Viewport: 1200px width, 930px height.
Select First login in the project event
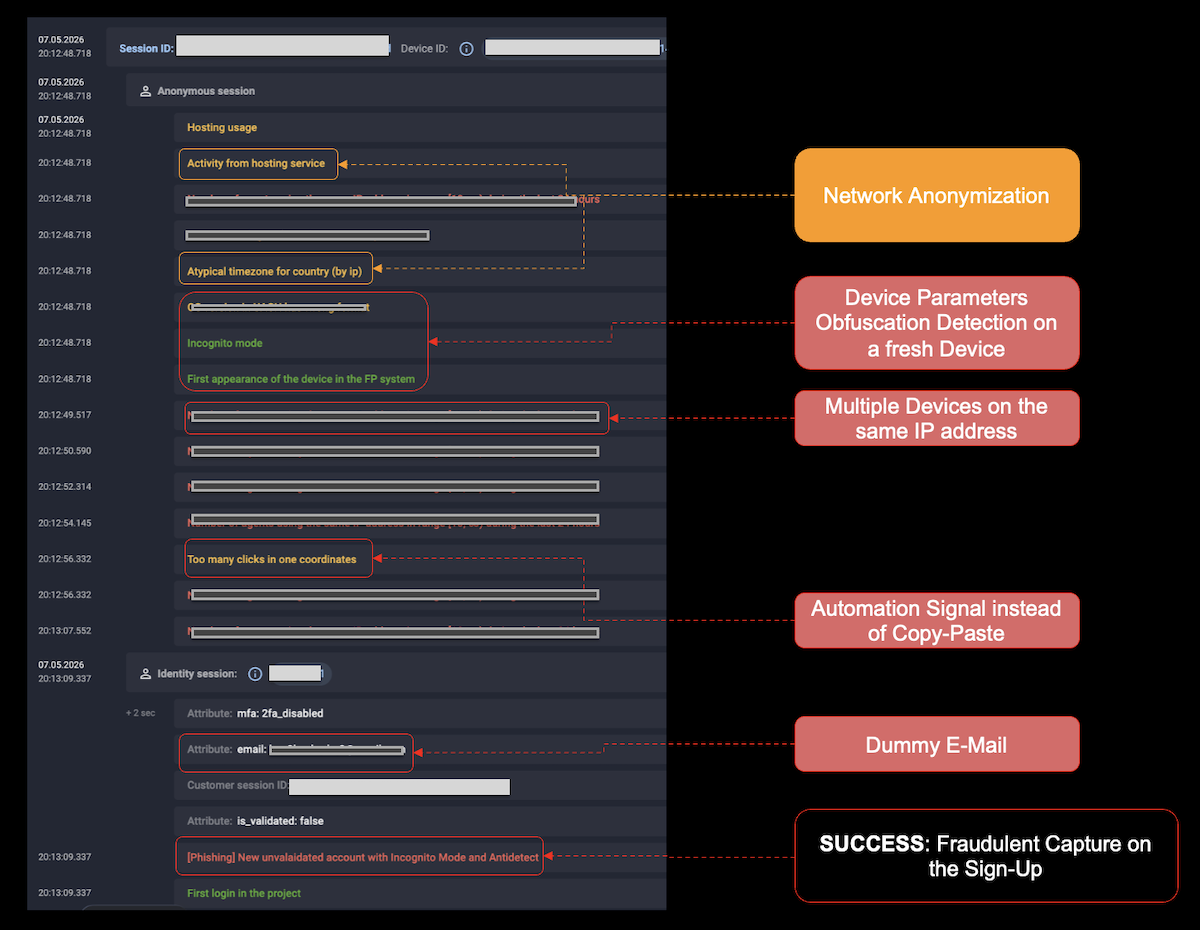point(244,893)
